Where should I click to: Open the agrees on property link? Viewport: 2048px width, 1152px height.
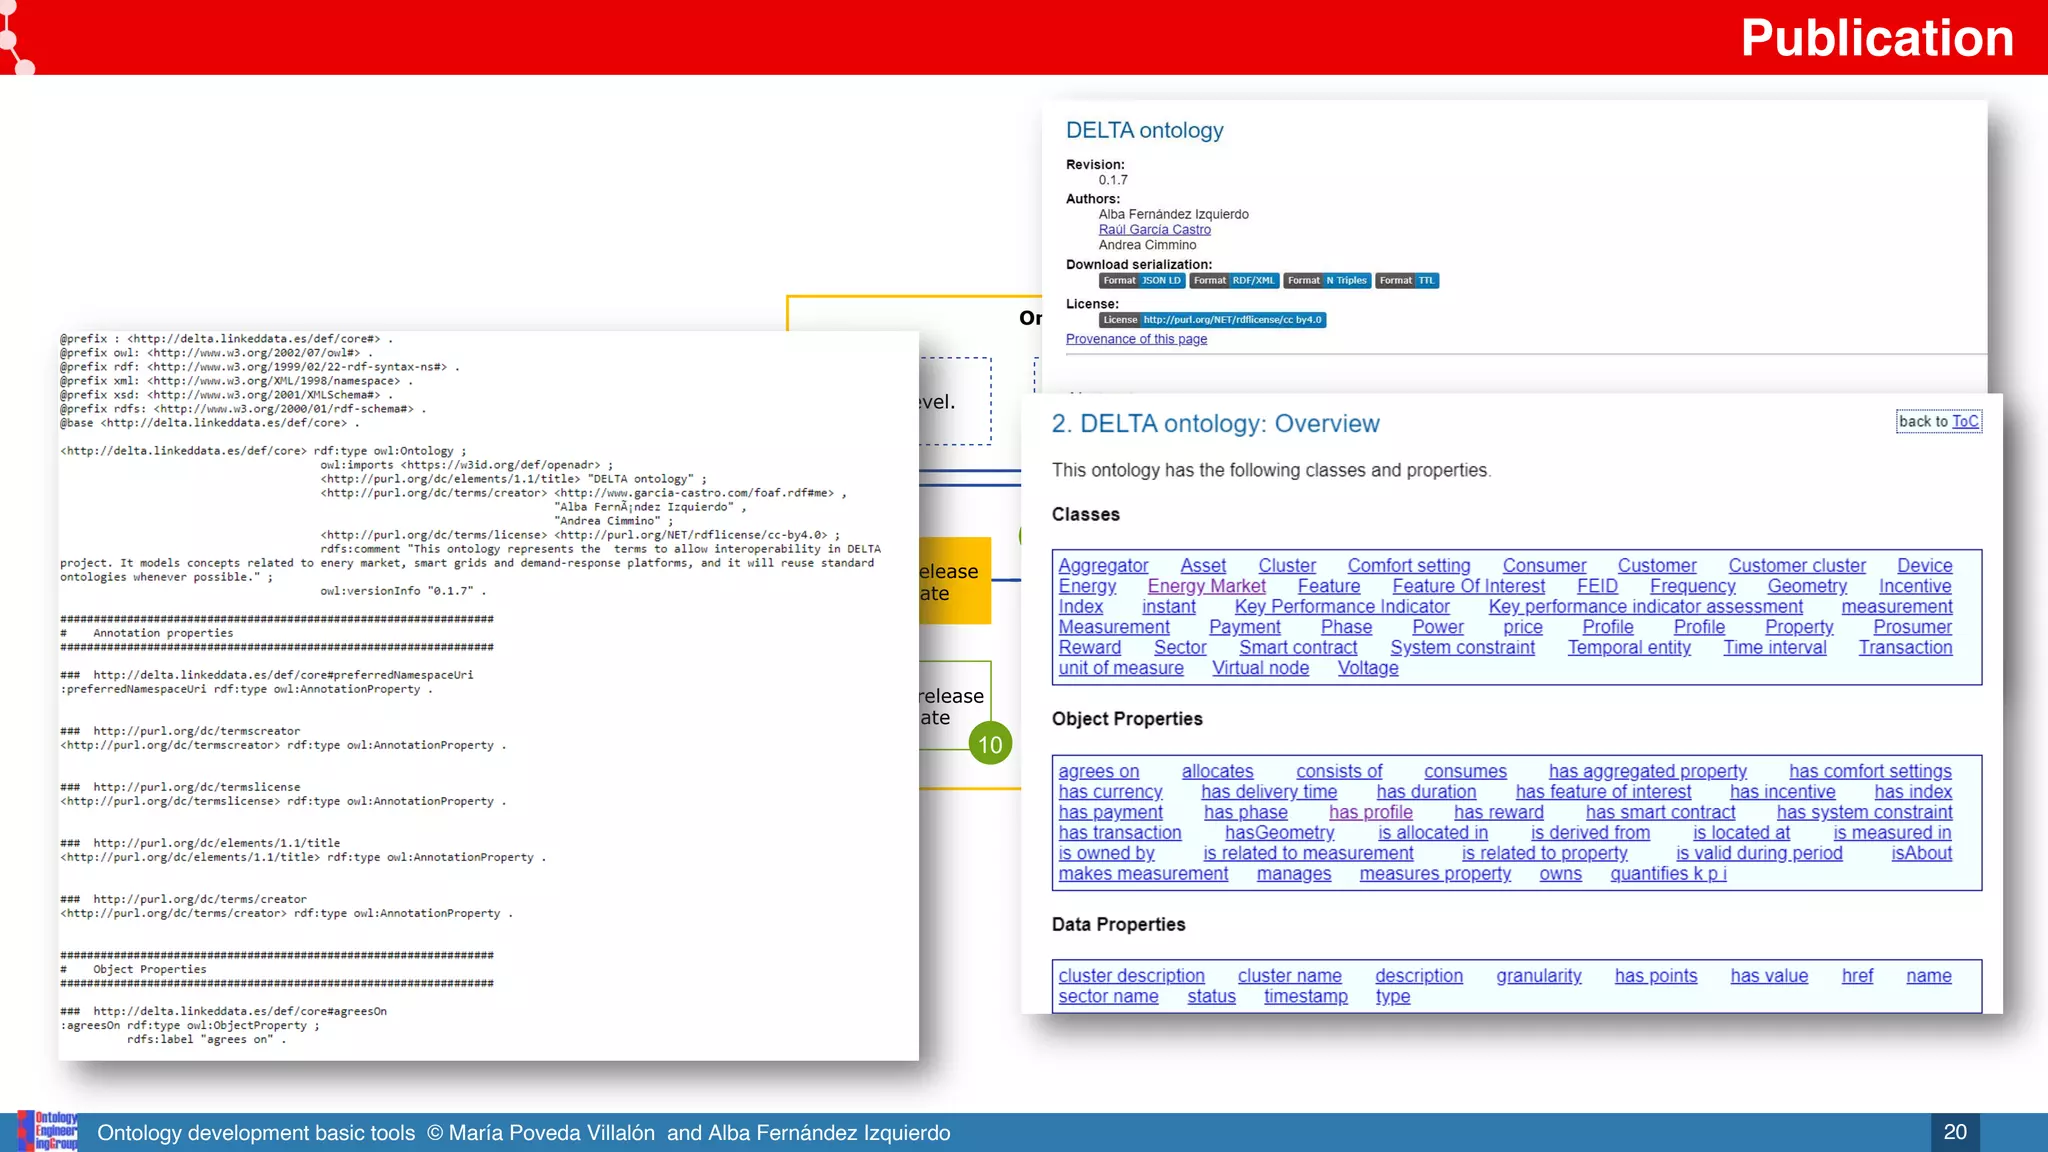[1099, 772]
